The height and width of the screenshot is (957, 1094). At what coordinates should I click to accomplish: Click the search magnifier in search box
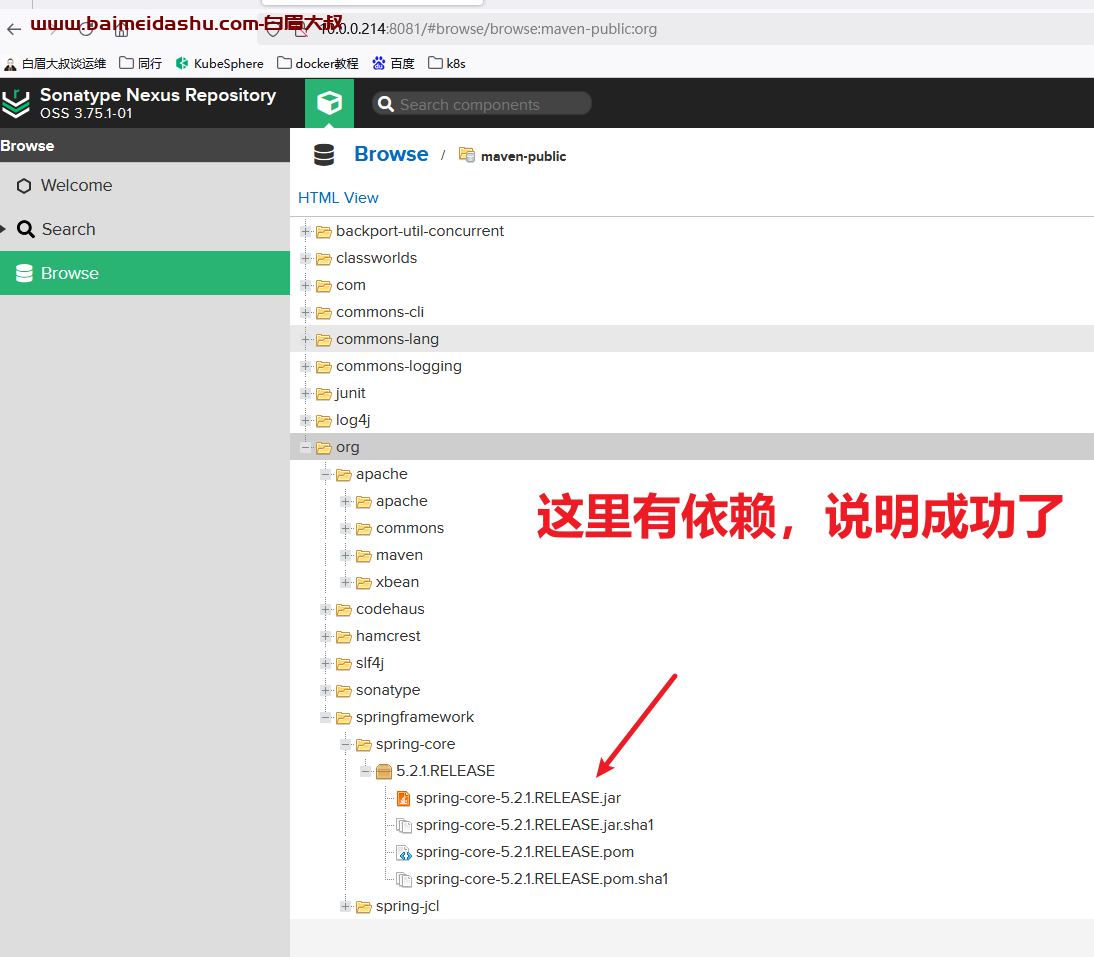point(385,104)
